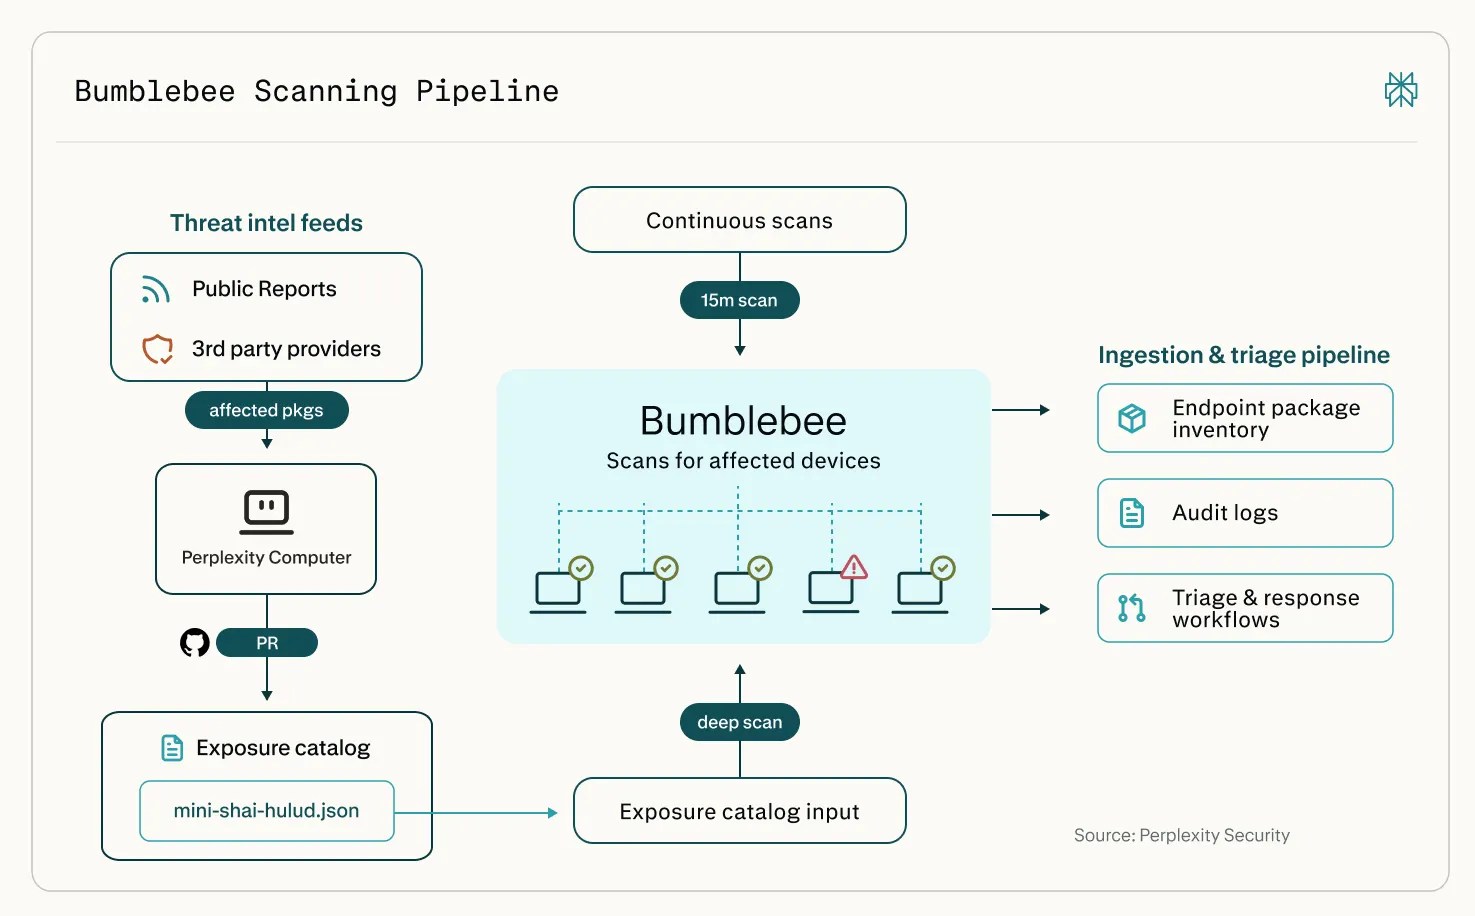This screenshot has width=1475, height=916.
Task: Click the Source: Perplexity Security caption
Action: (1182, 835)
